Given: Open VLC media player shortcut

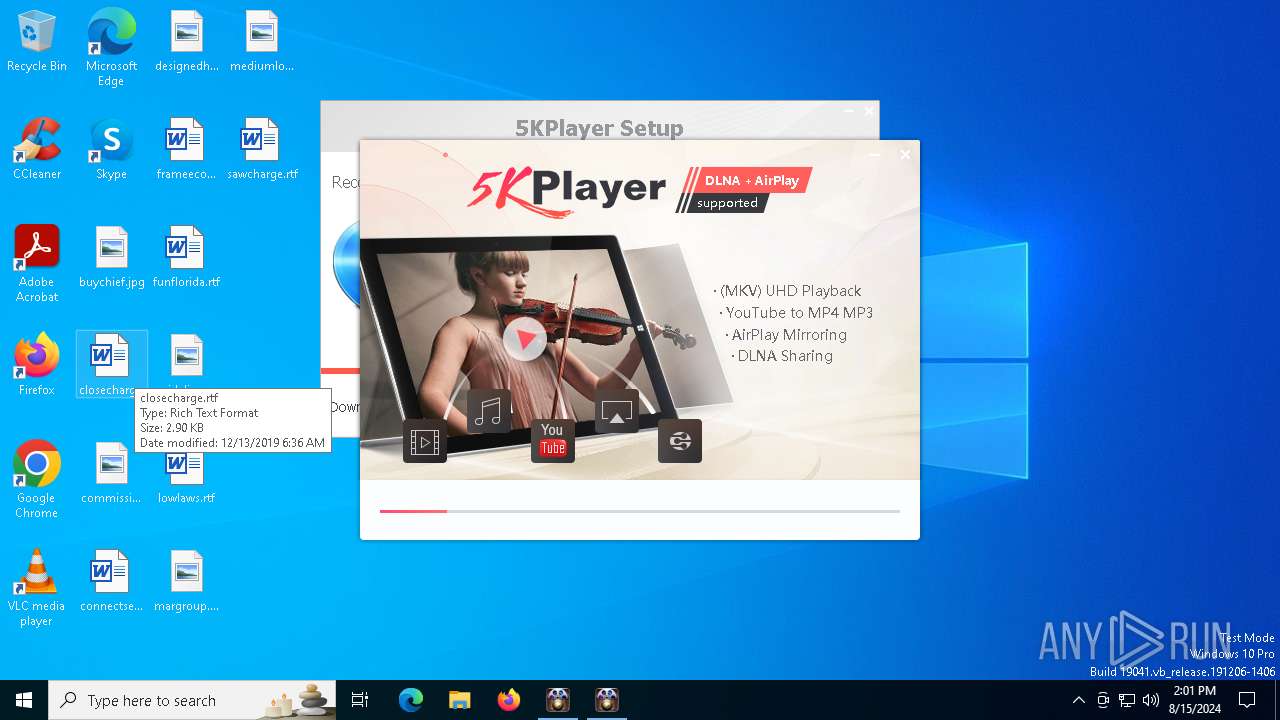Looking at the screenshot, I should [x=37, y=588].
